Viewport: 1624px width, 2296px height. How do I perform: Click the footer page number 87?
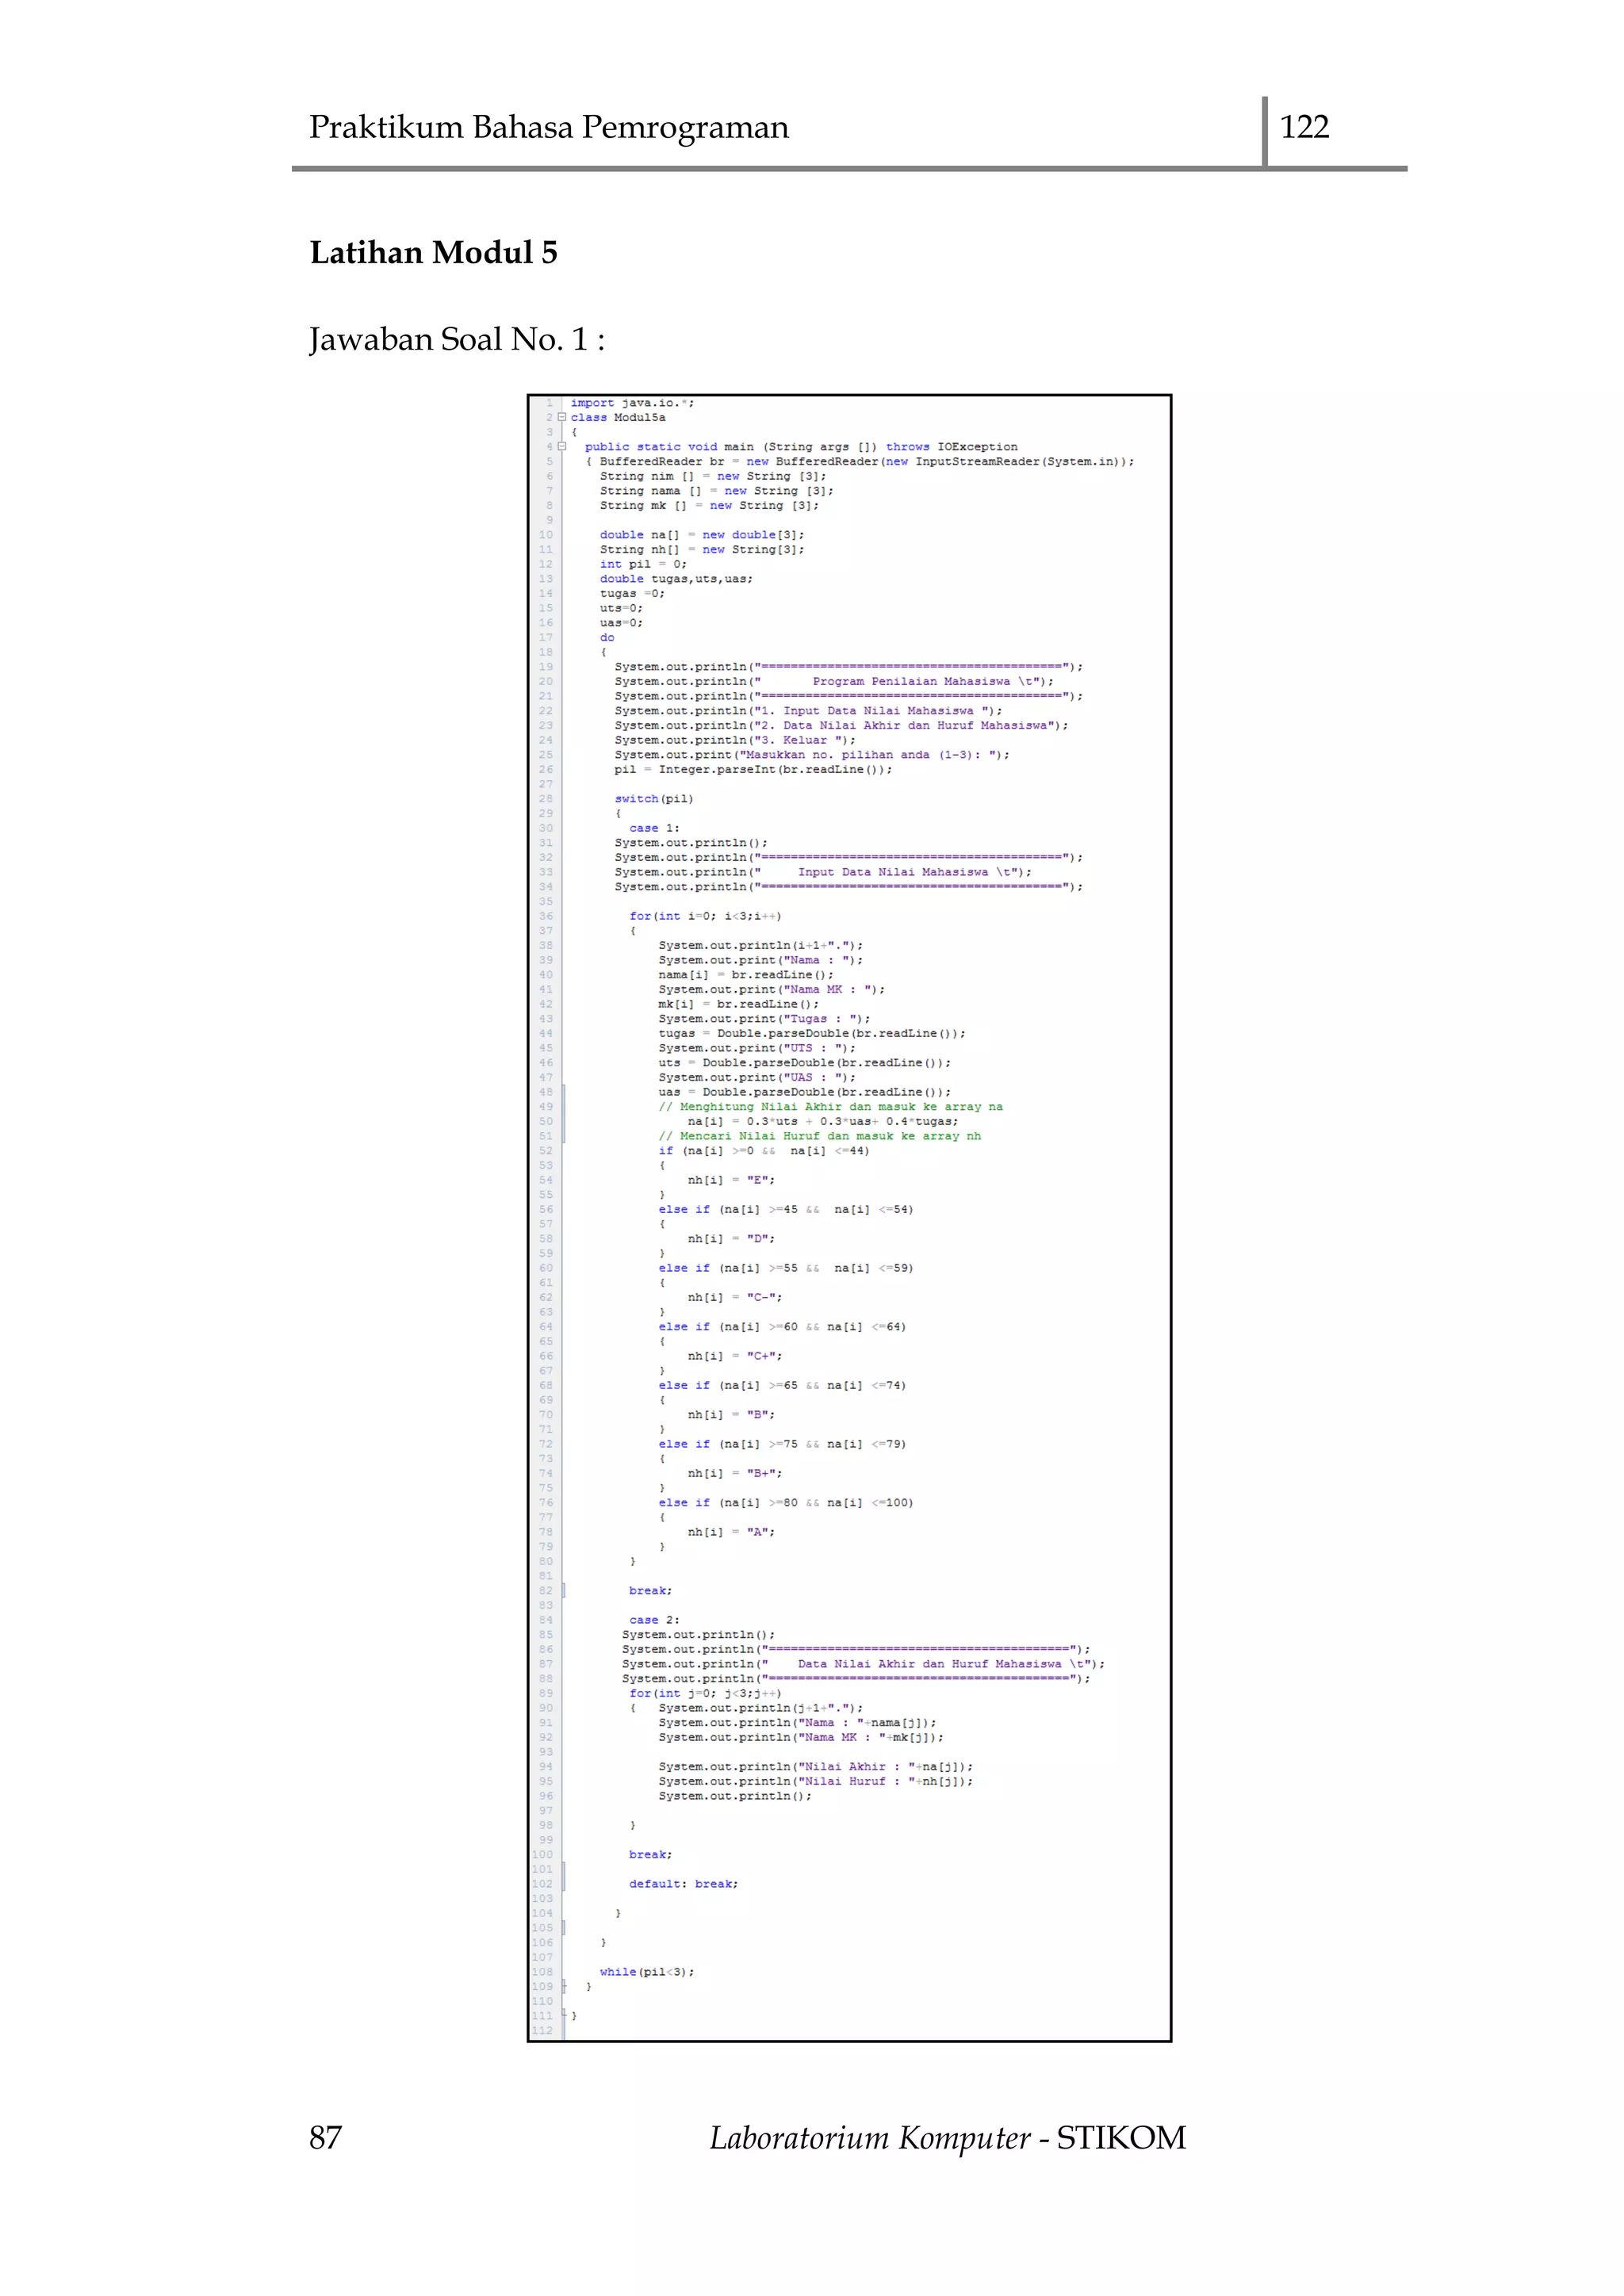point(325,2137)
